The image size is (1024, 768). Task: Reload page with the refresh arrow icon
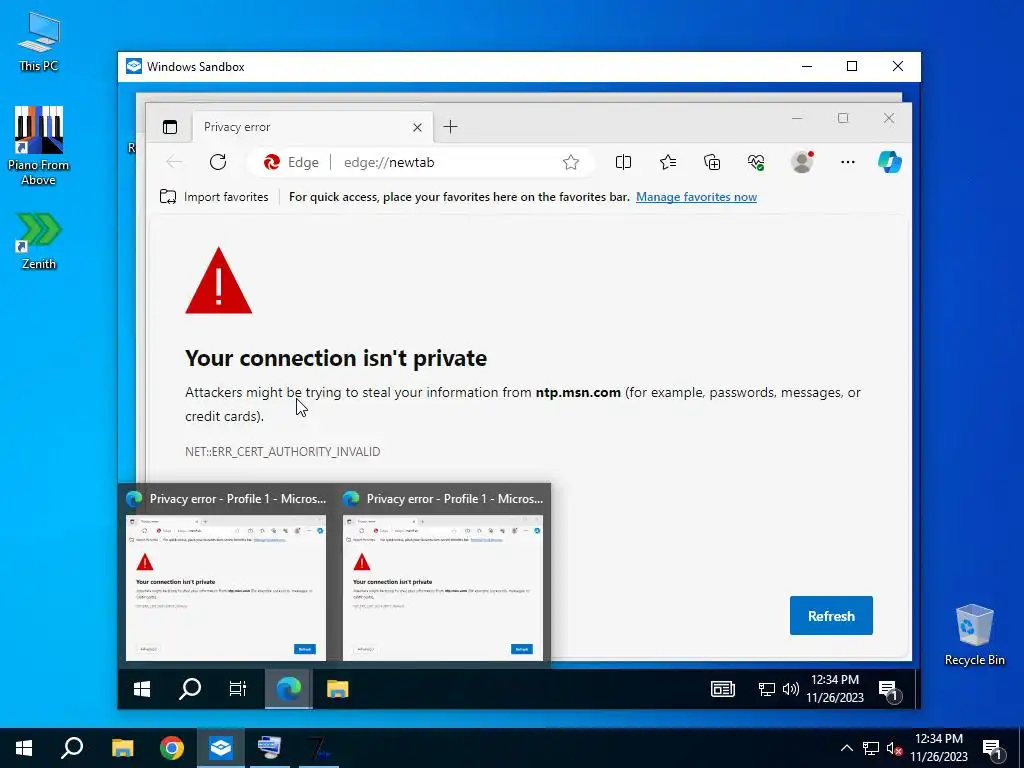pyautogui.click(x=218, y=162)
